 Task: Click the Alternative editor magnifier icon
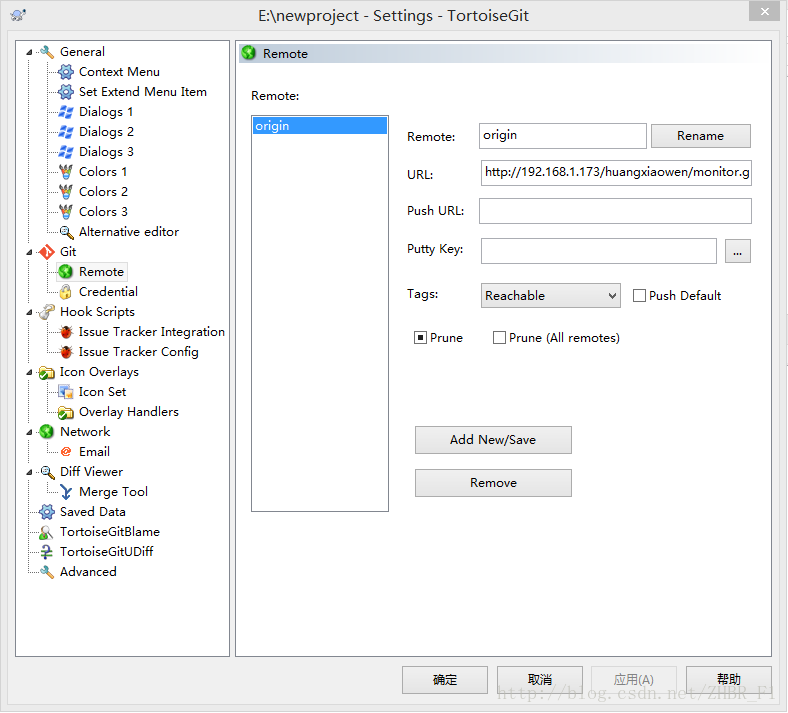click(x=66, y=232)
